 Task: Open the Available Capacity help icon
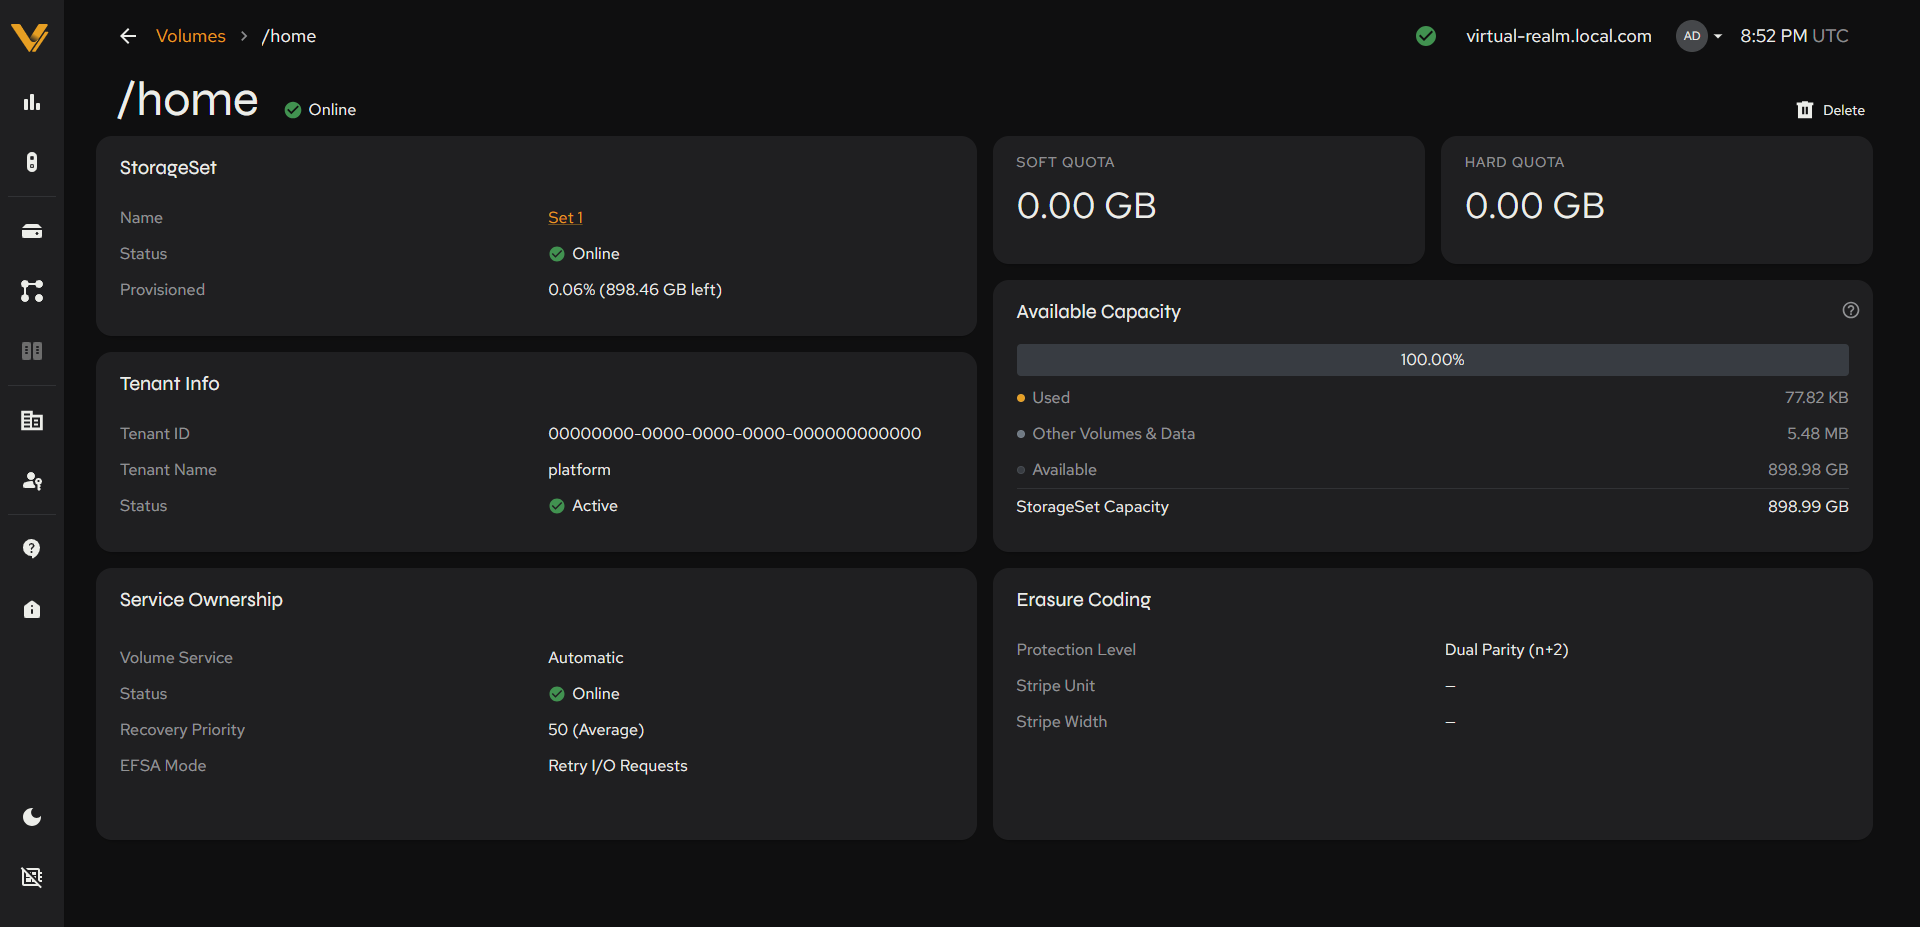click(x=1851, y=310)
